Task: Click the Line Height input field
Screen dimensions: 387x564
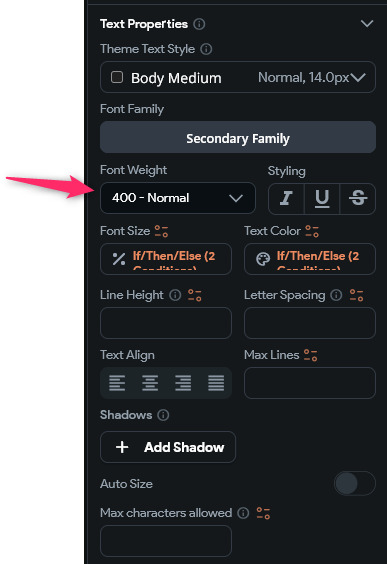Action: point(166,323)
